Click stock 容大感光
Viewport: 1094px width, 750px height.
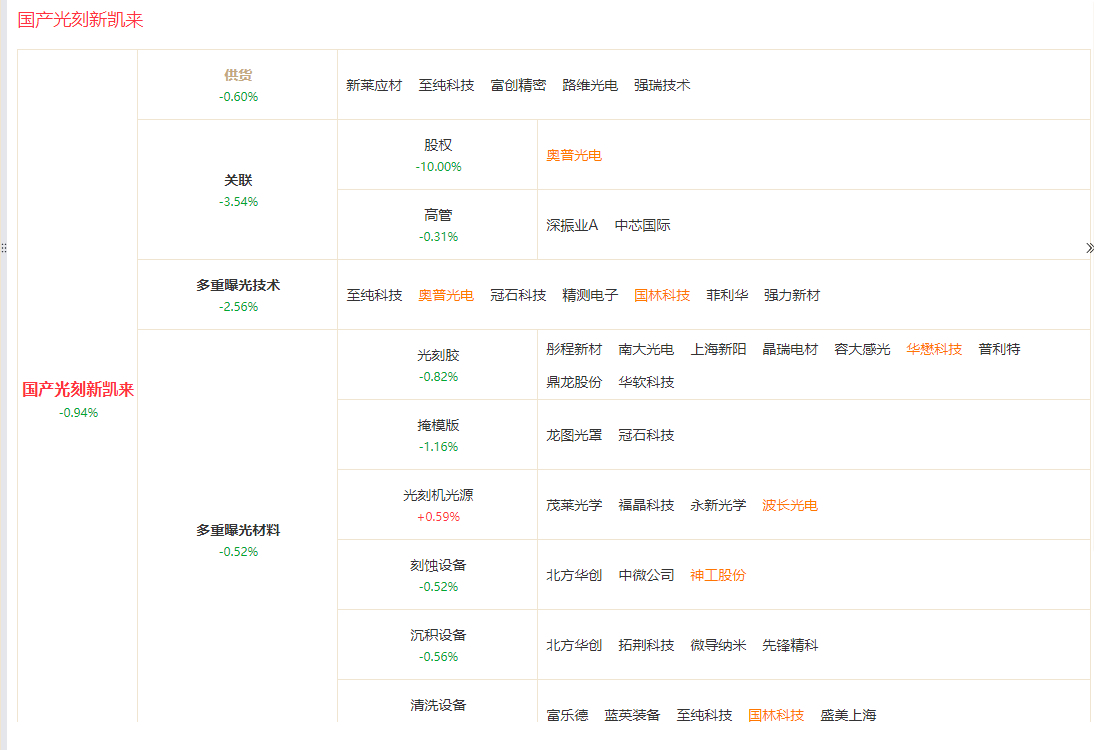862,349
